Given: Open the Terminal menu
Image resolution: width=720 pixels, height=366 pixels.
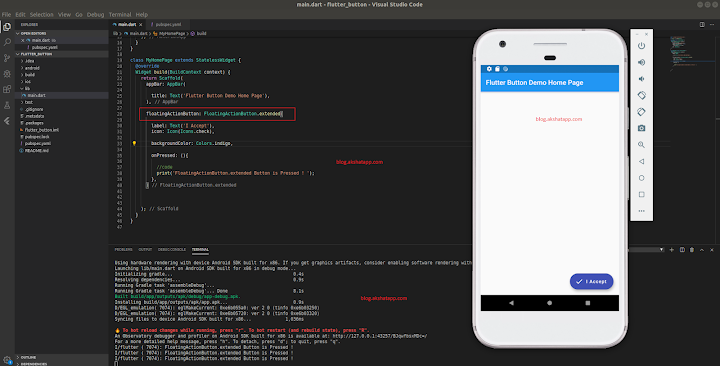Looking at the screenshot, I should [120, 15].
